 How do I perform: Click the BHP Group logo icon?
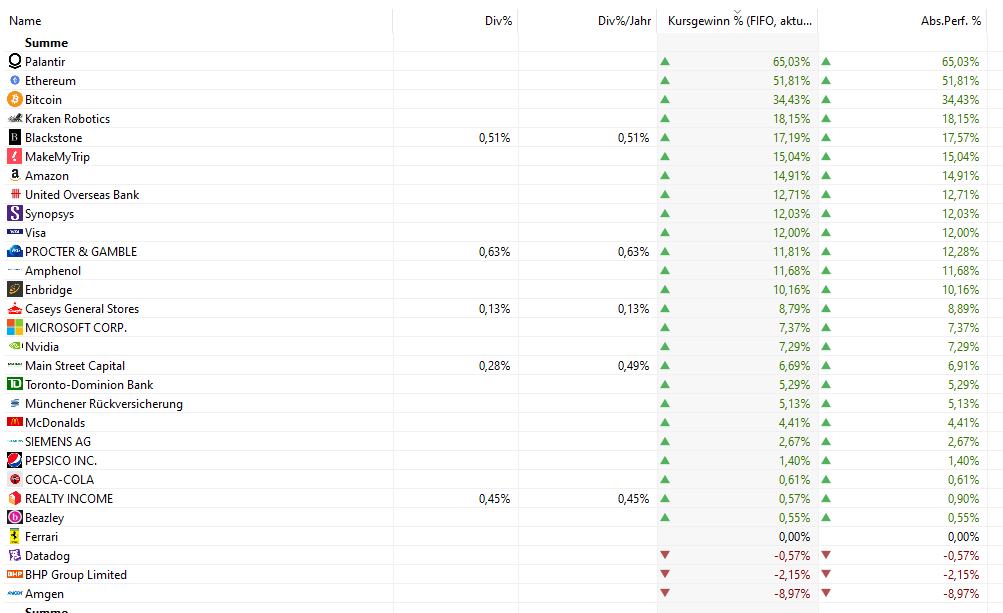click(15, 575)
